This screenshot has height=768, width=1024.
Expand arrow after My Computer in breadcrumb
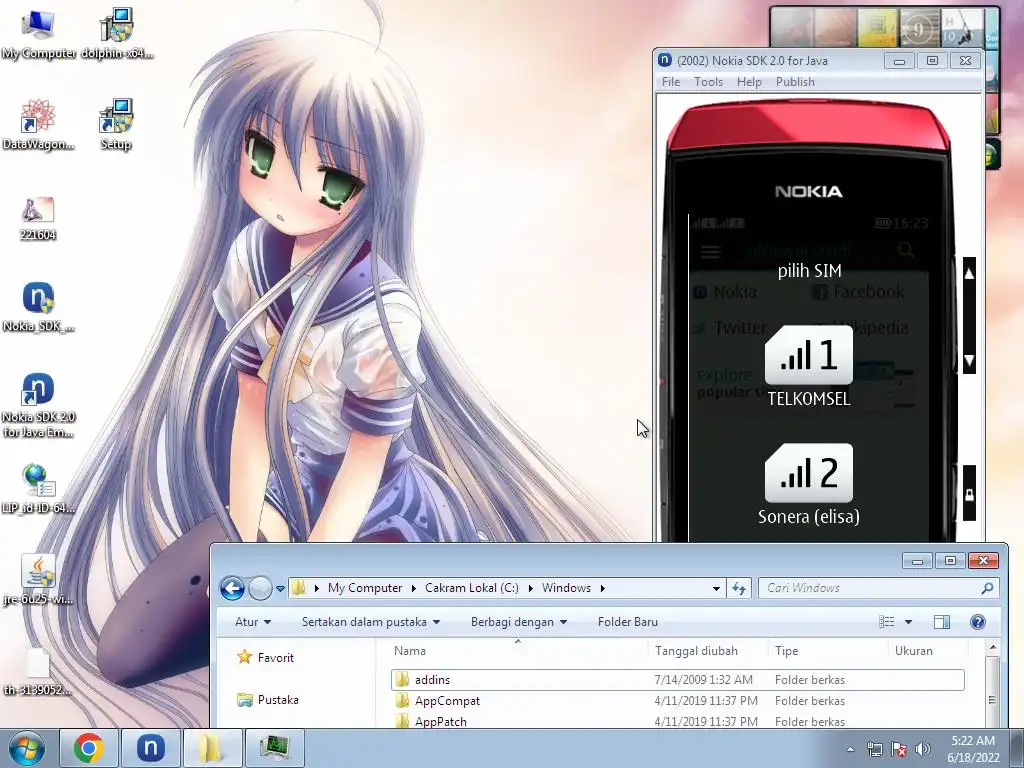click(413, 588)
